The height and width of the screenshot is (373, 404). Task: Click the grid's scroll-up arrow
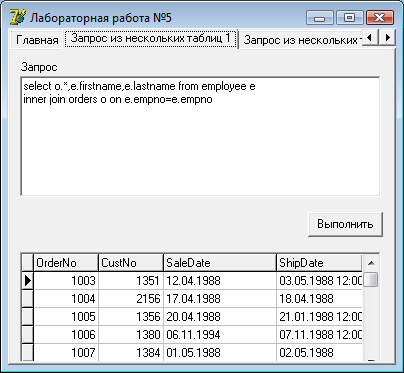371,263
